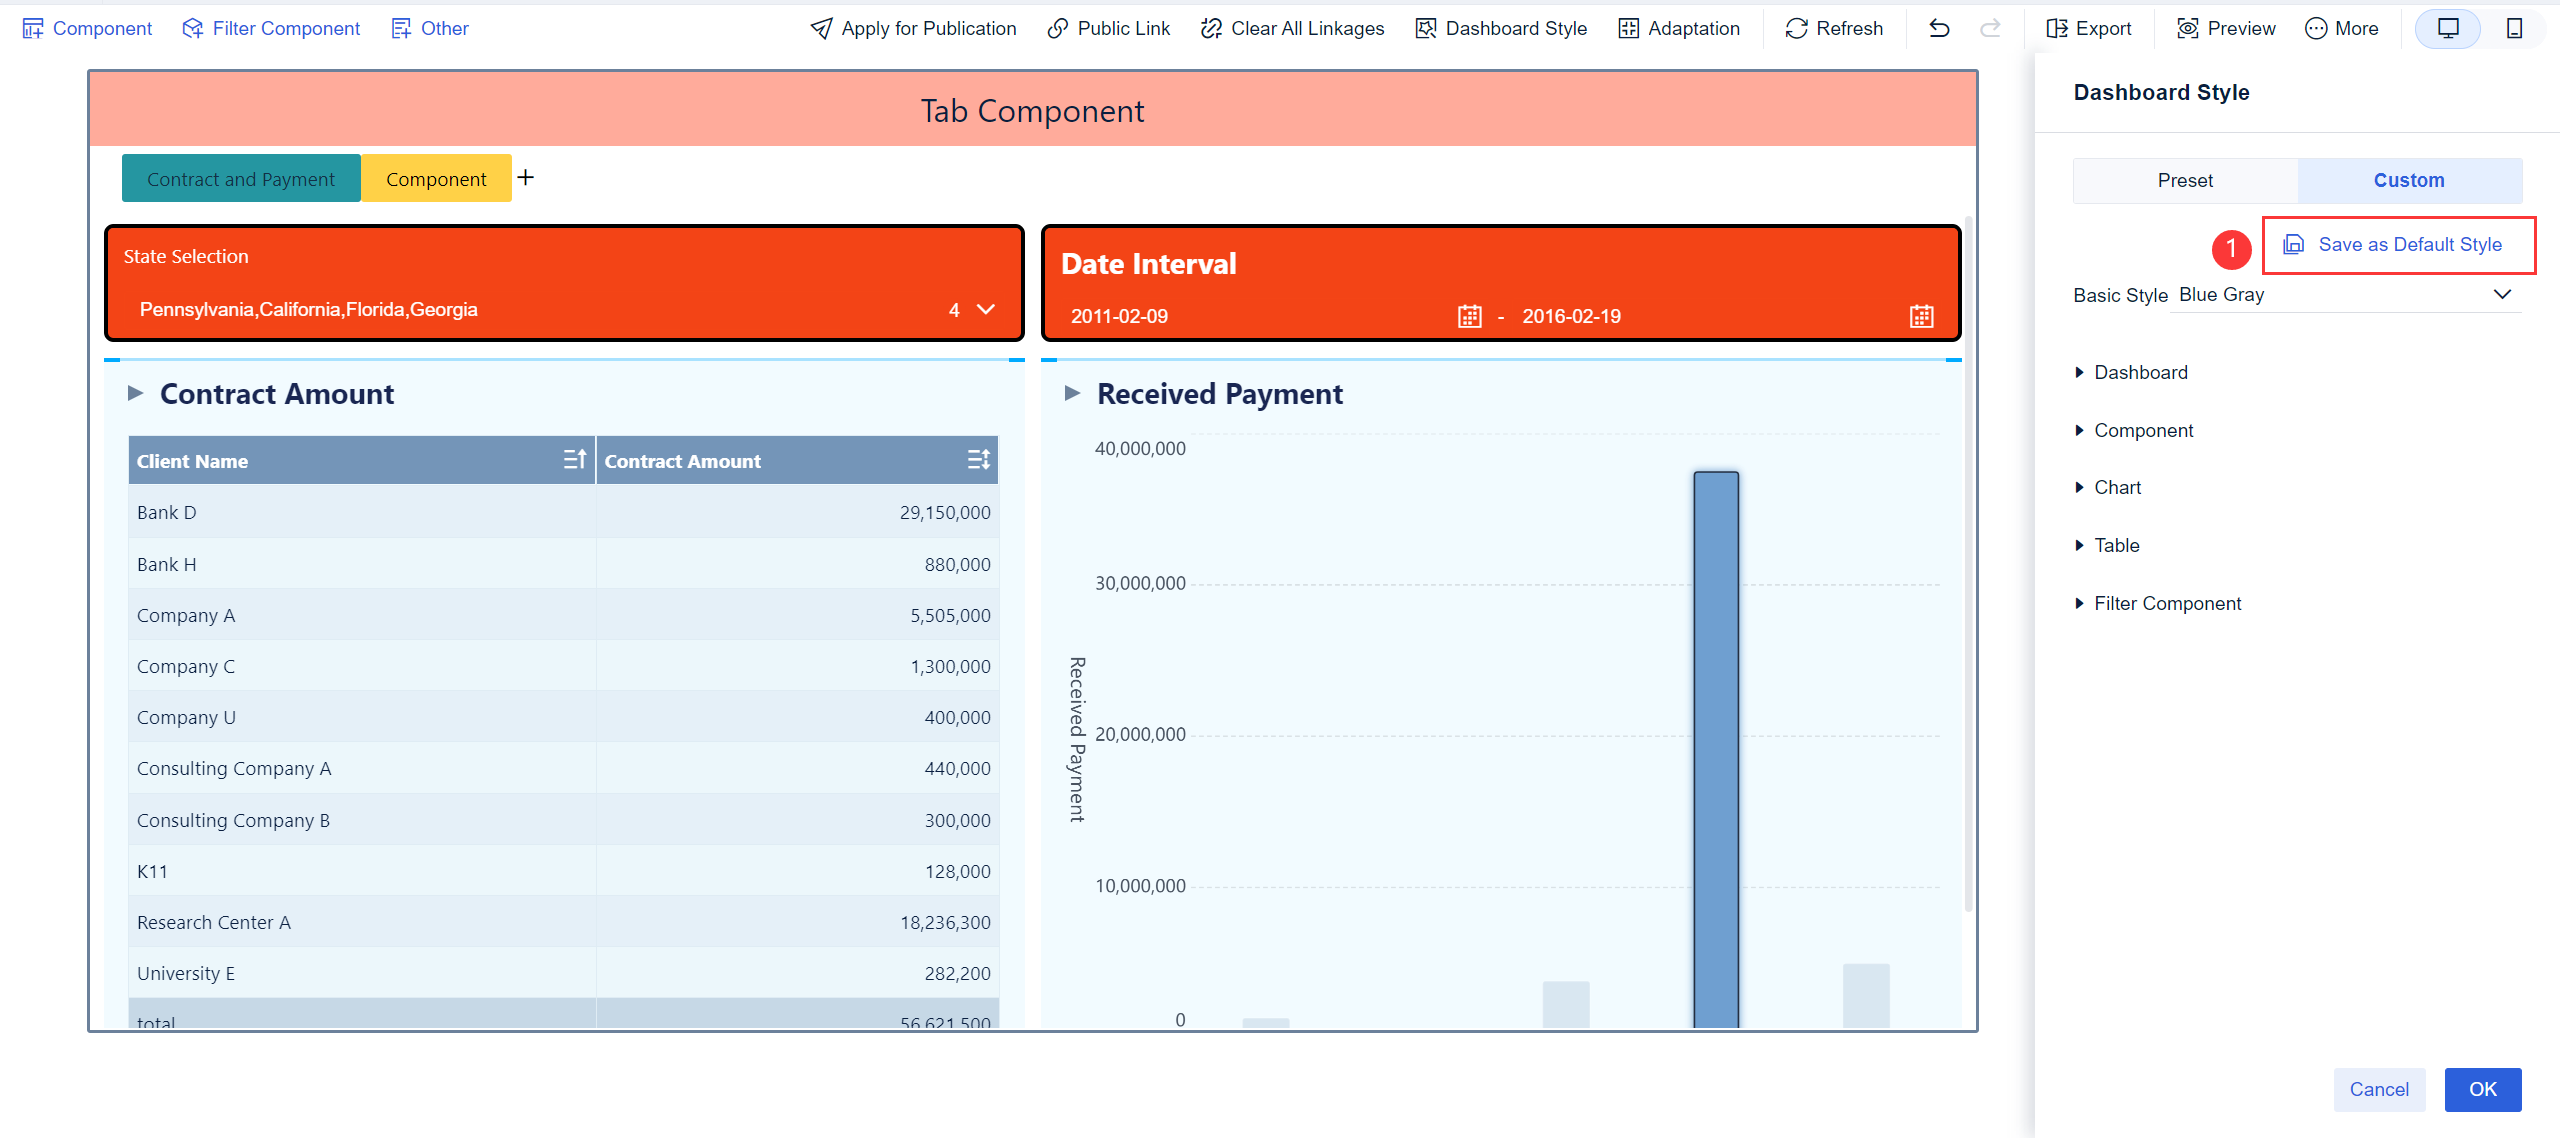The image size is (2560, 1138).
Task: Click the undo arrow icon
Action: click(1938, 29)
